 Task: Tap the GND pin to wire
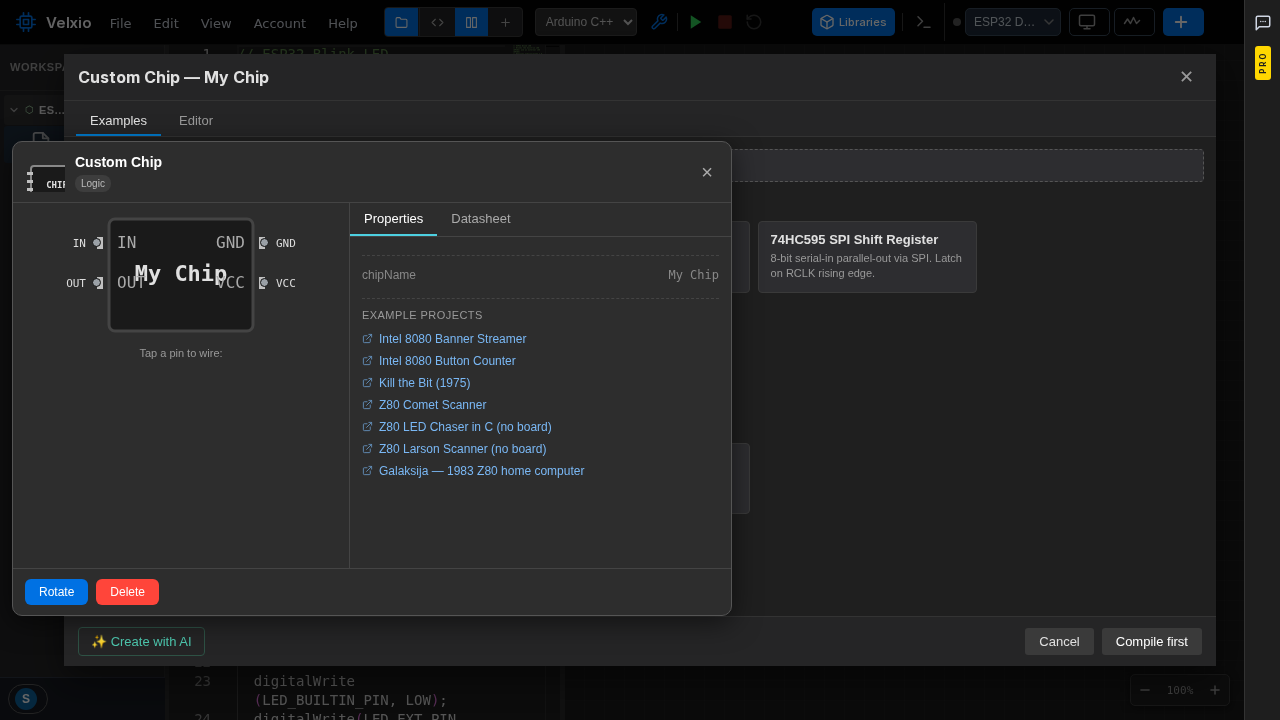tap(263, 243)
